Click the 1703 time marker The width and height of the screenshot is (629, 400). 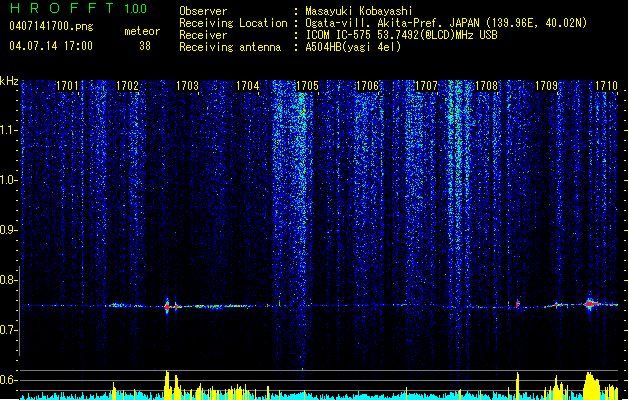[187, 86]
